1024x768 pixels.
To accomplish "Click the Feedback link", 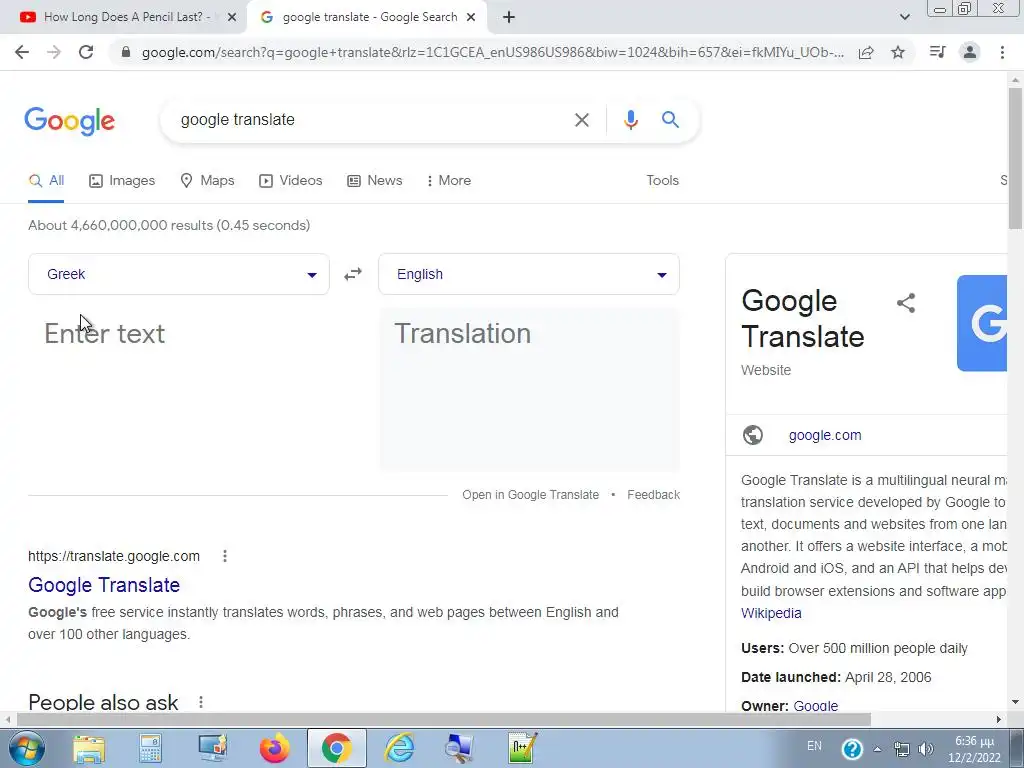I will (653, 495).
